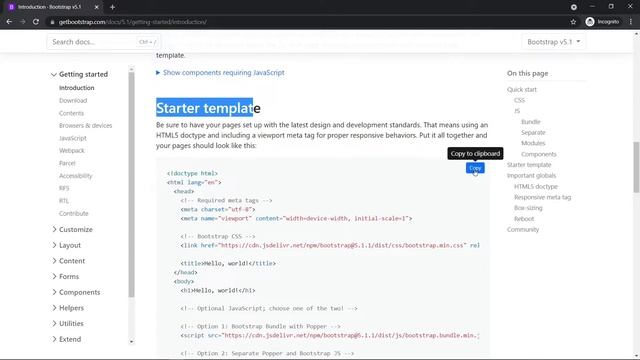Click the page vertical scrollbar thumb
This screenshot has width=640, height=360.
tap(636, 167)
